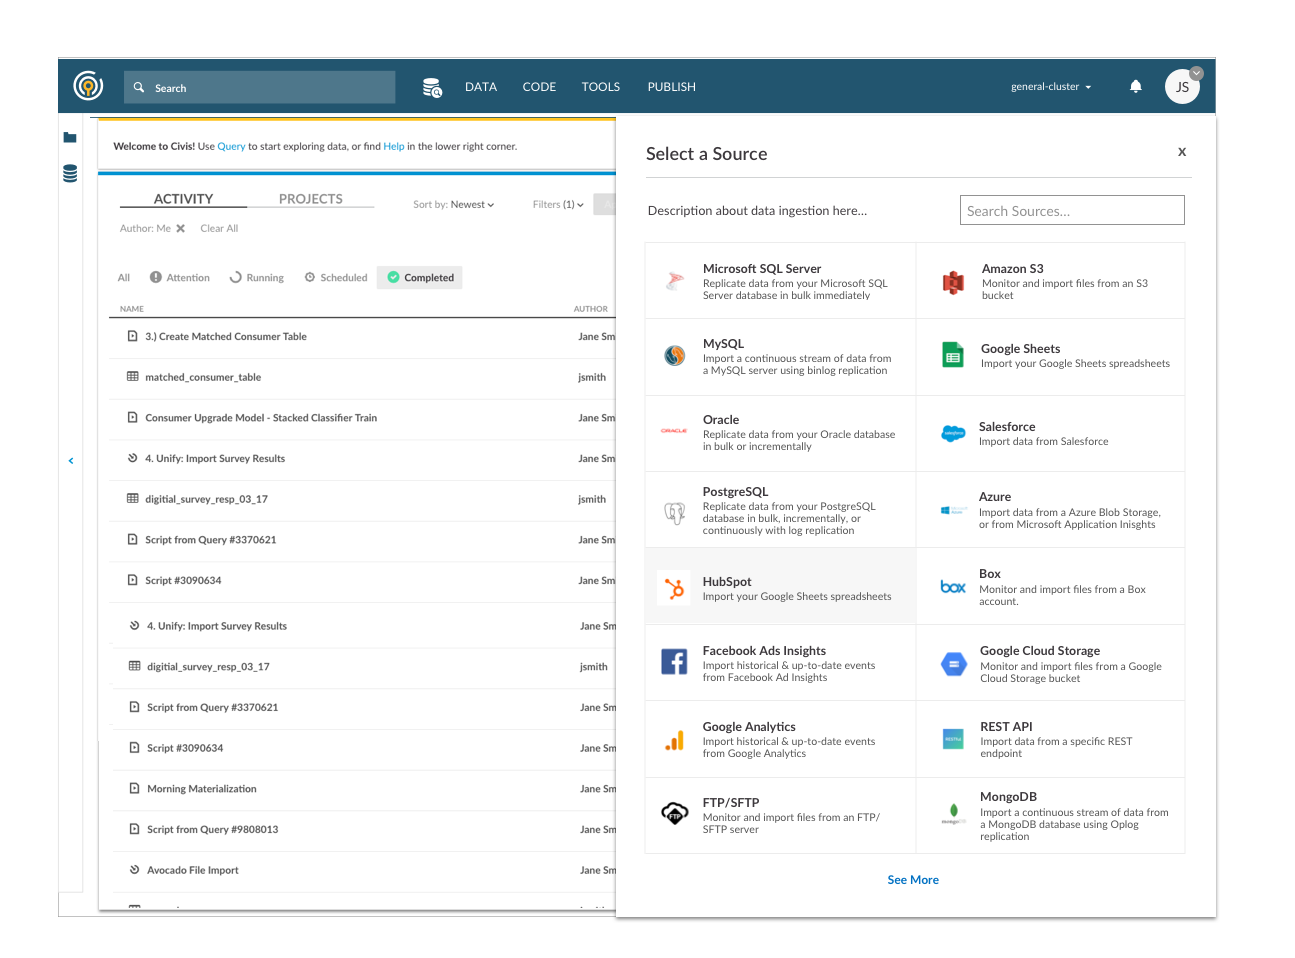The width and height of the screenshot is (1295, 958).
Task: Open the CODE menu
Action: pyautogui.click(x=539, y=87)
